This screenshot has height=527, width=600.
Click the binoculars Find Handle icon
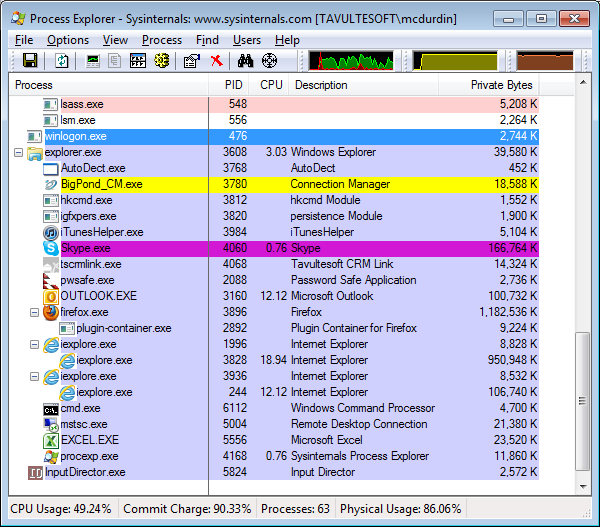(245, 60)
